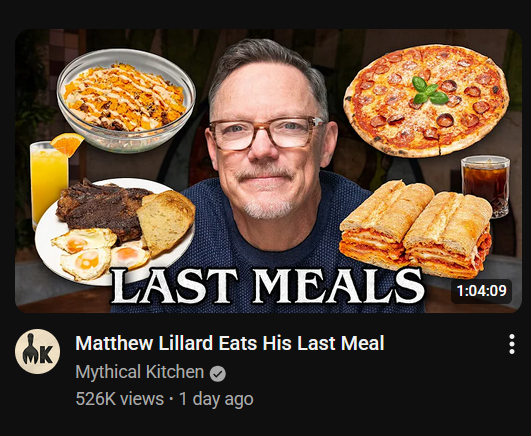531x436 pixels.
Task: Click the verified checkmark badge
Action: (218, 374)
